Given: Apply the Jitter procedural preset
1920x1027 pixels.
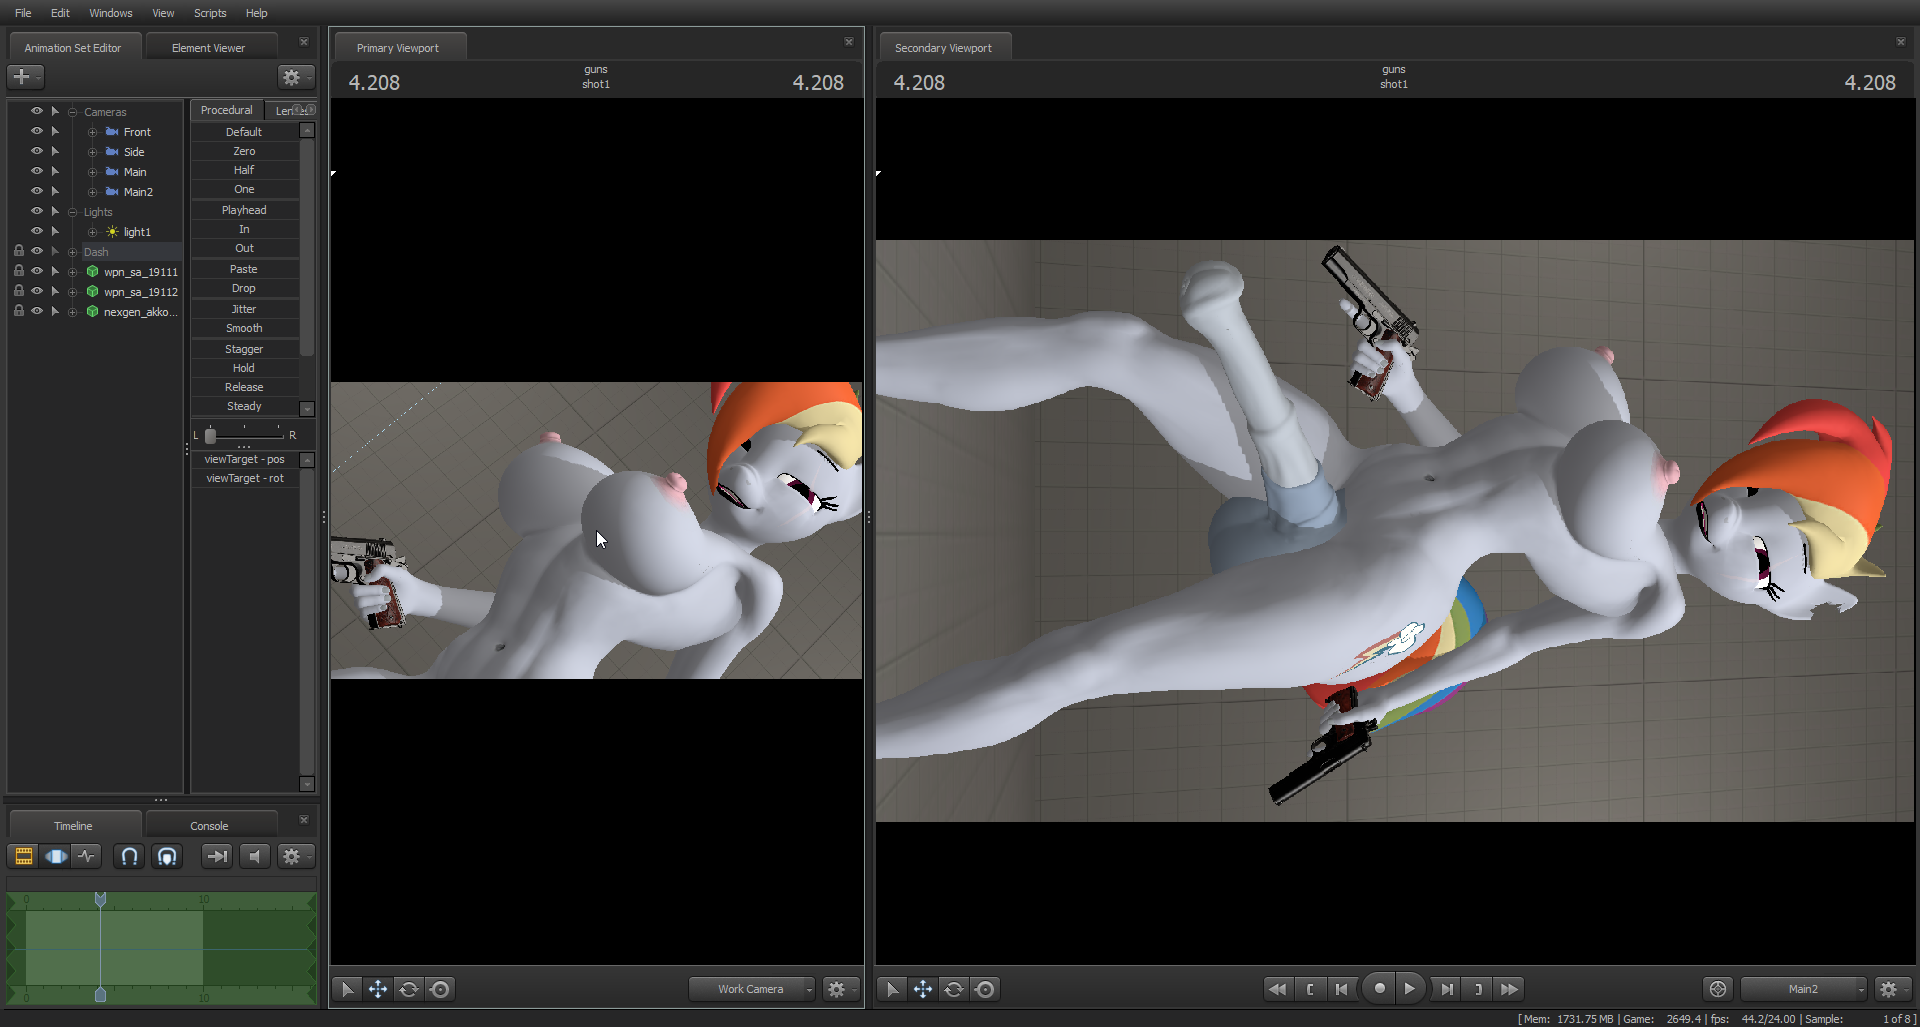Looking at the screenshot, I should coord(244,309).
